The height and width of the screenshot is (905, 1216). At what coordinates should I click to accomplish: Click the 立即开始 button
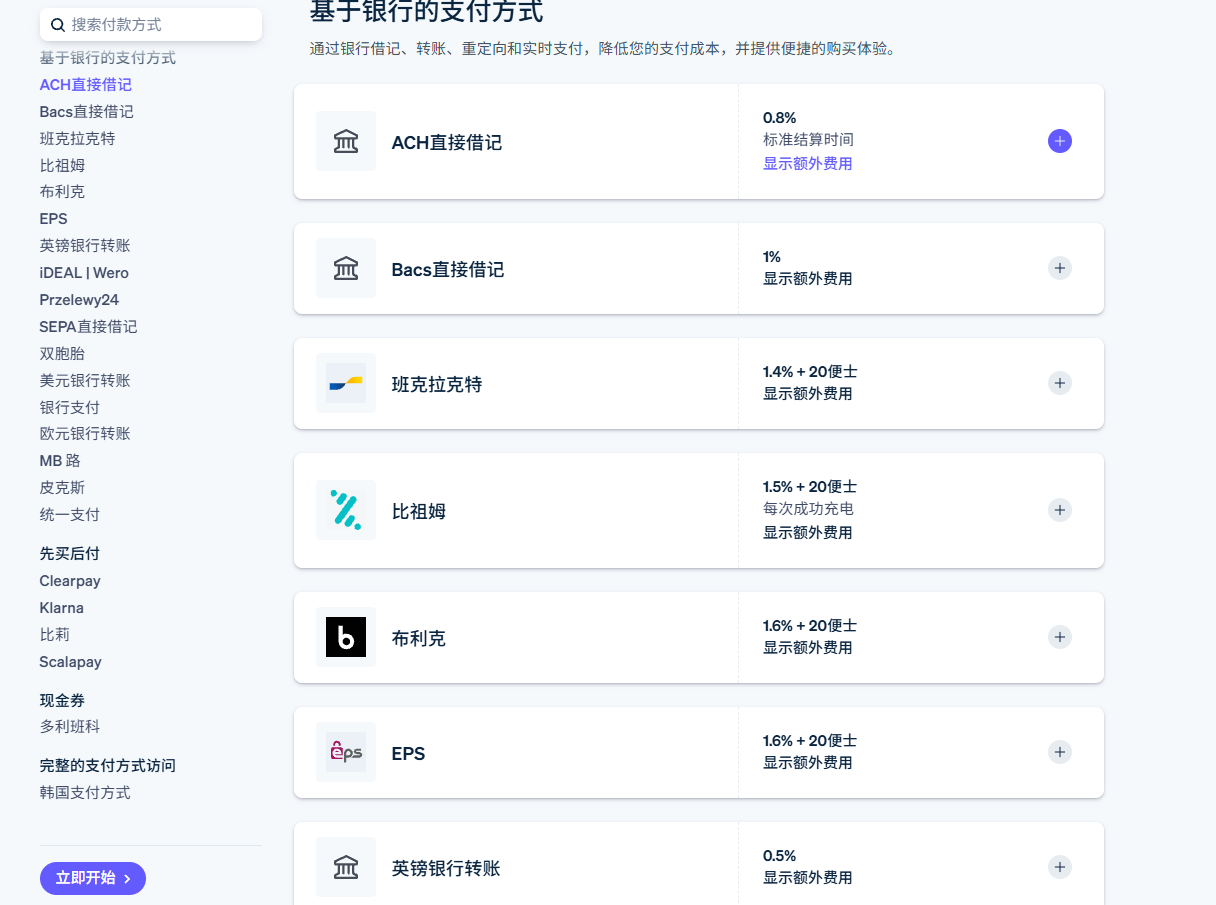pos(93,878)
